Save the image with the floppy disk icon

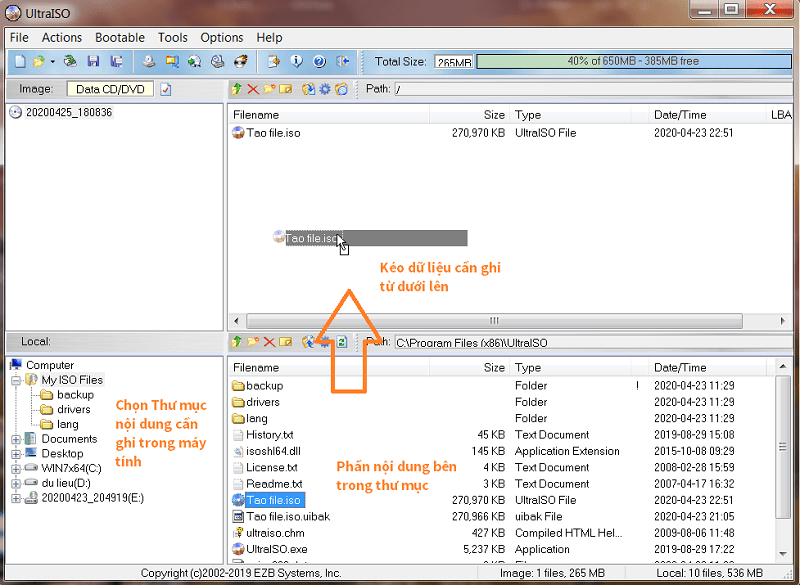click(x=93, y=62)
